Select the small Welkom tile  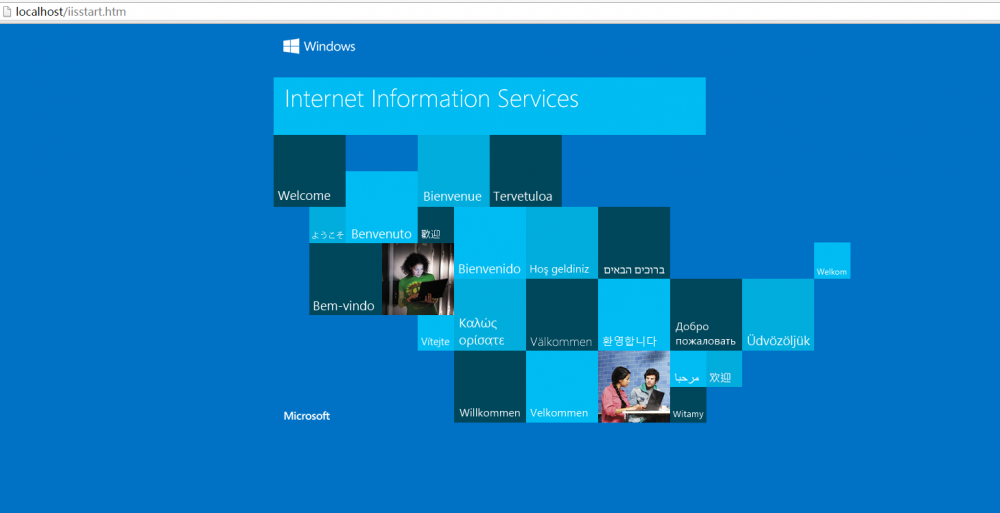point(832,261)
